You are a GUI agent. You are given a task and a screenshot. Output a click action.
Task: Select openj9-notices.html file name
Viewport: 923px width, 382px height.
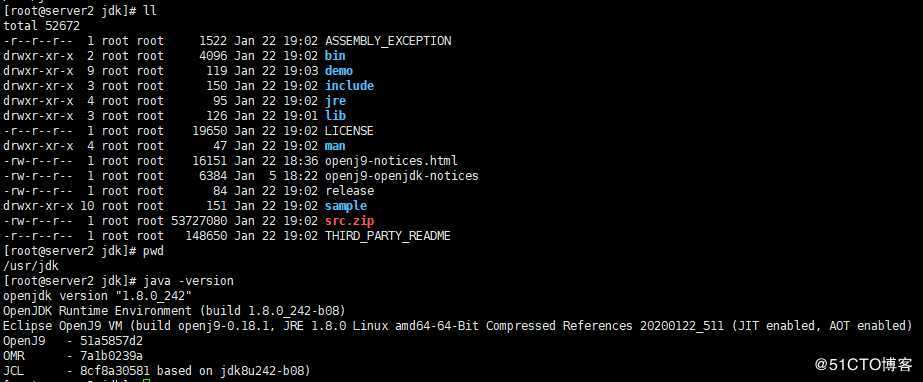(391, 161)
